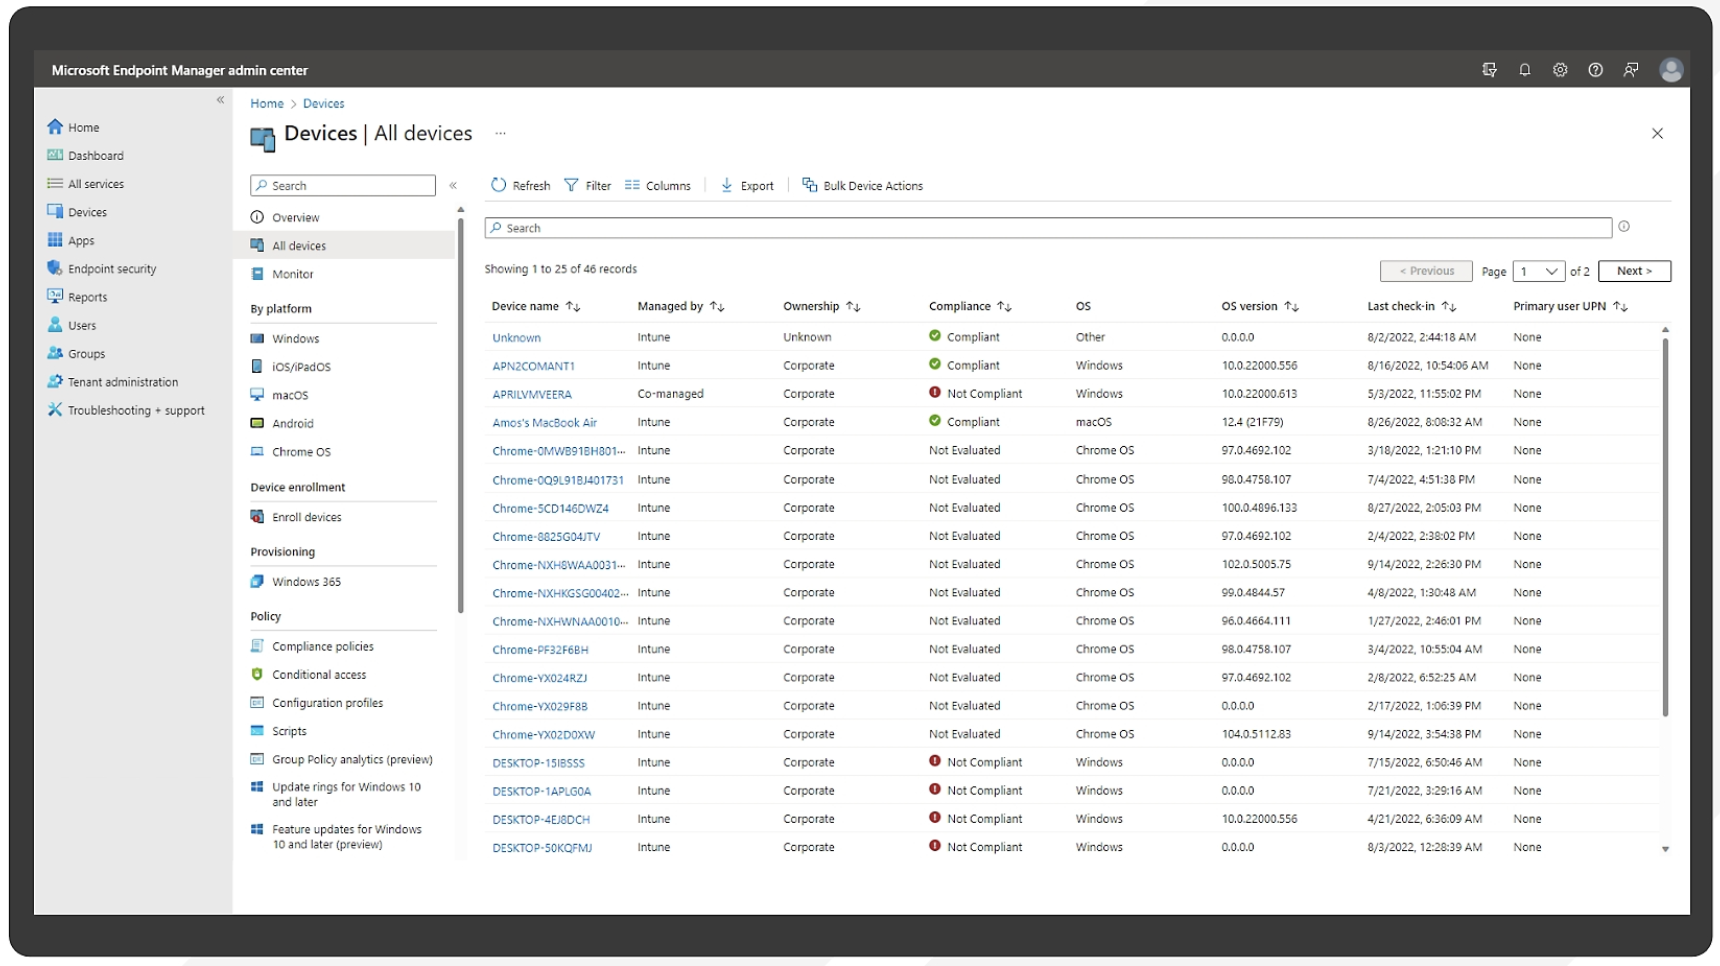Click the Export download arrow icon
The width and height of the screenshot is (1720, 966).
click(x=727, y=185)
